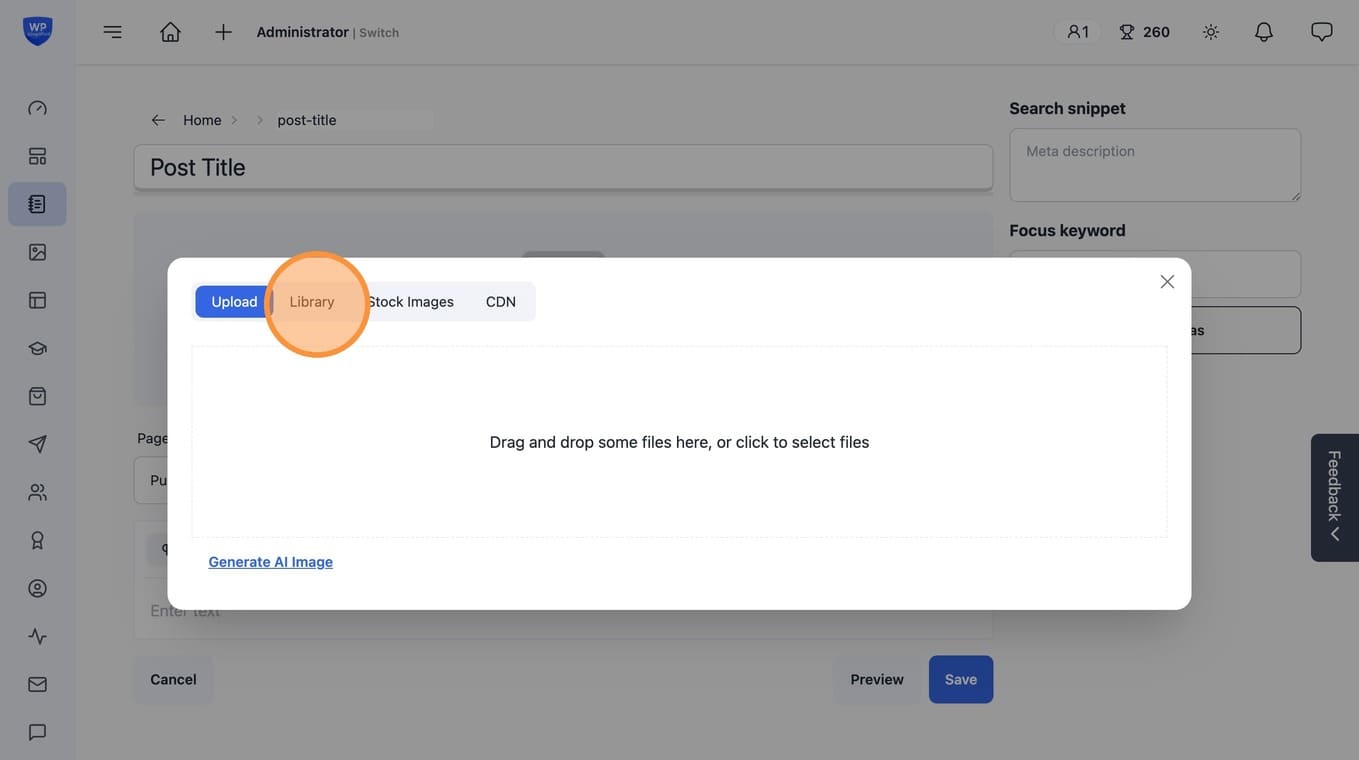The image size is (1359, 760).
Task: Toggle light/dark theme sun icon
Action: point(1211,32)
